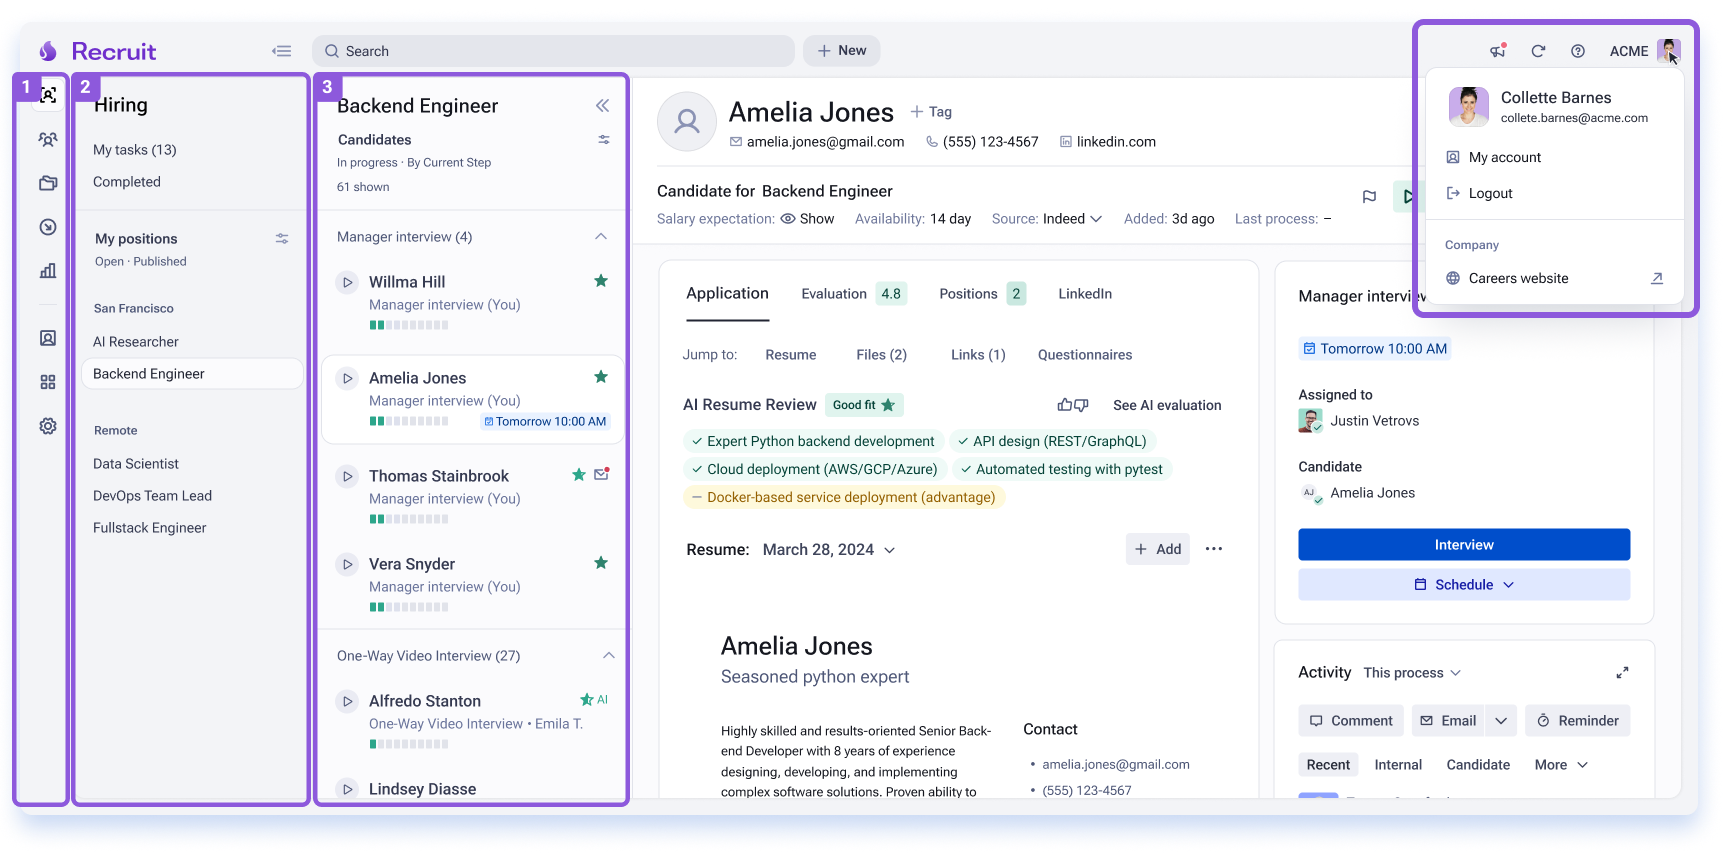Open the More activity filter dropdown

[1561, 765]
